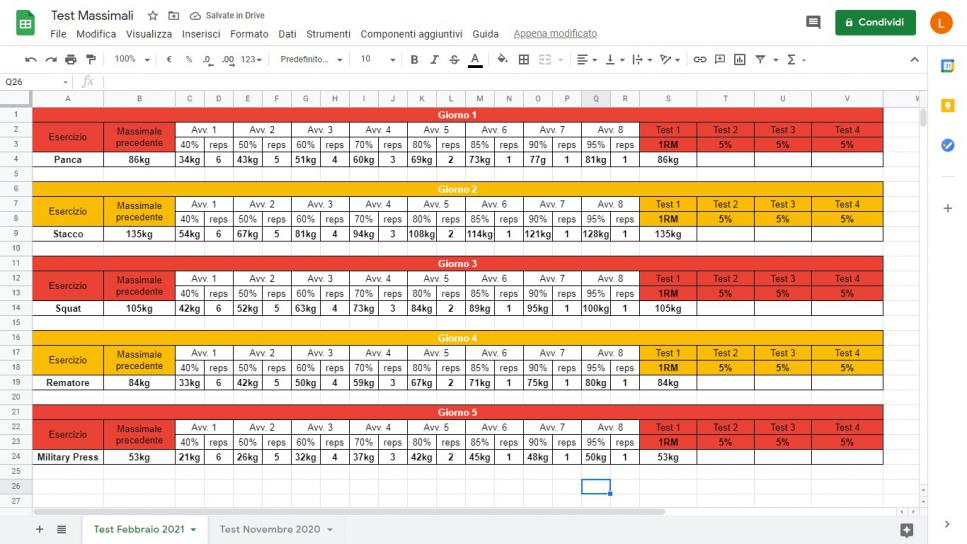Image resolution: width=967 pixels, height=544 pixels.
Task: Click the Q26 name box field
Action: click(35, 82)
